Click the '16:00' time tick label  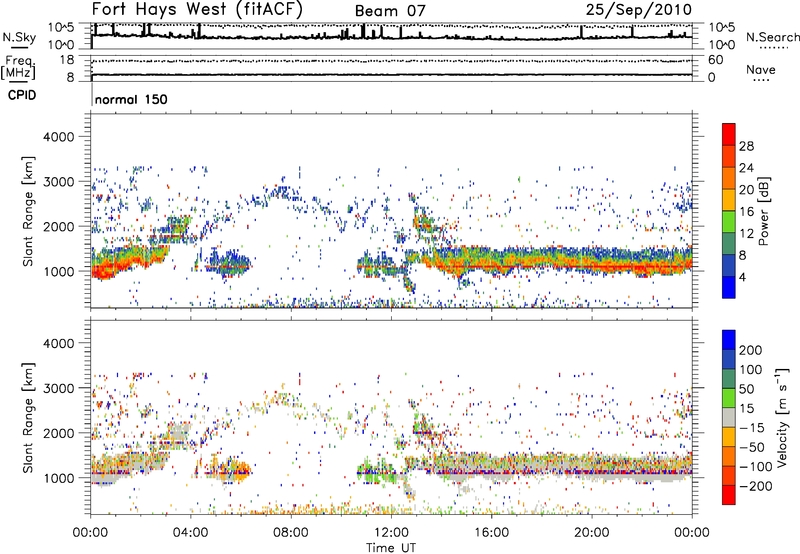491,533
